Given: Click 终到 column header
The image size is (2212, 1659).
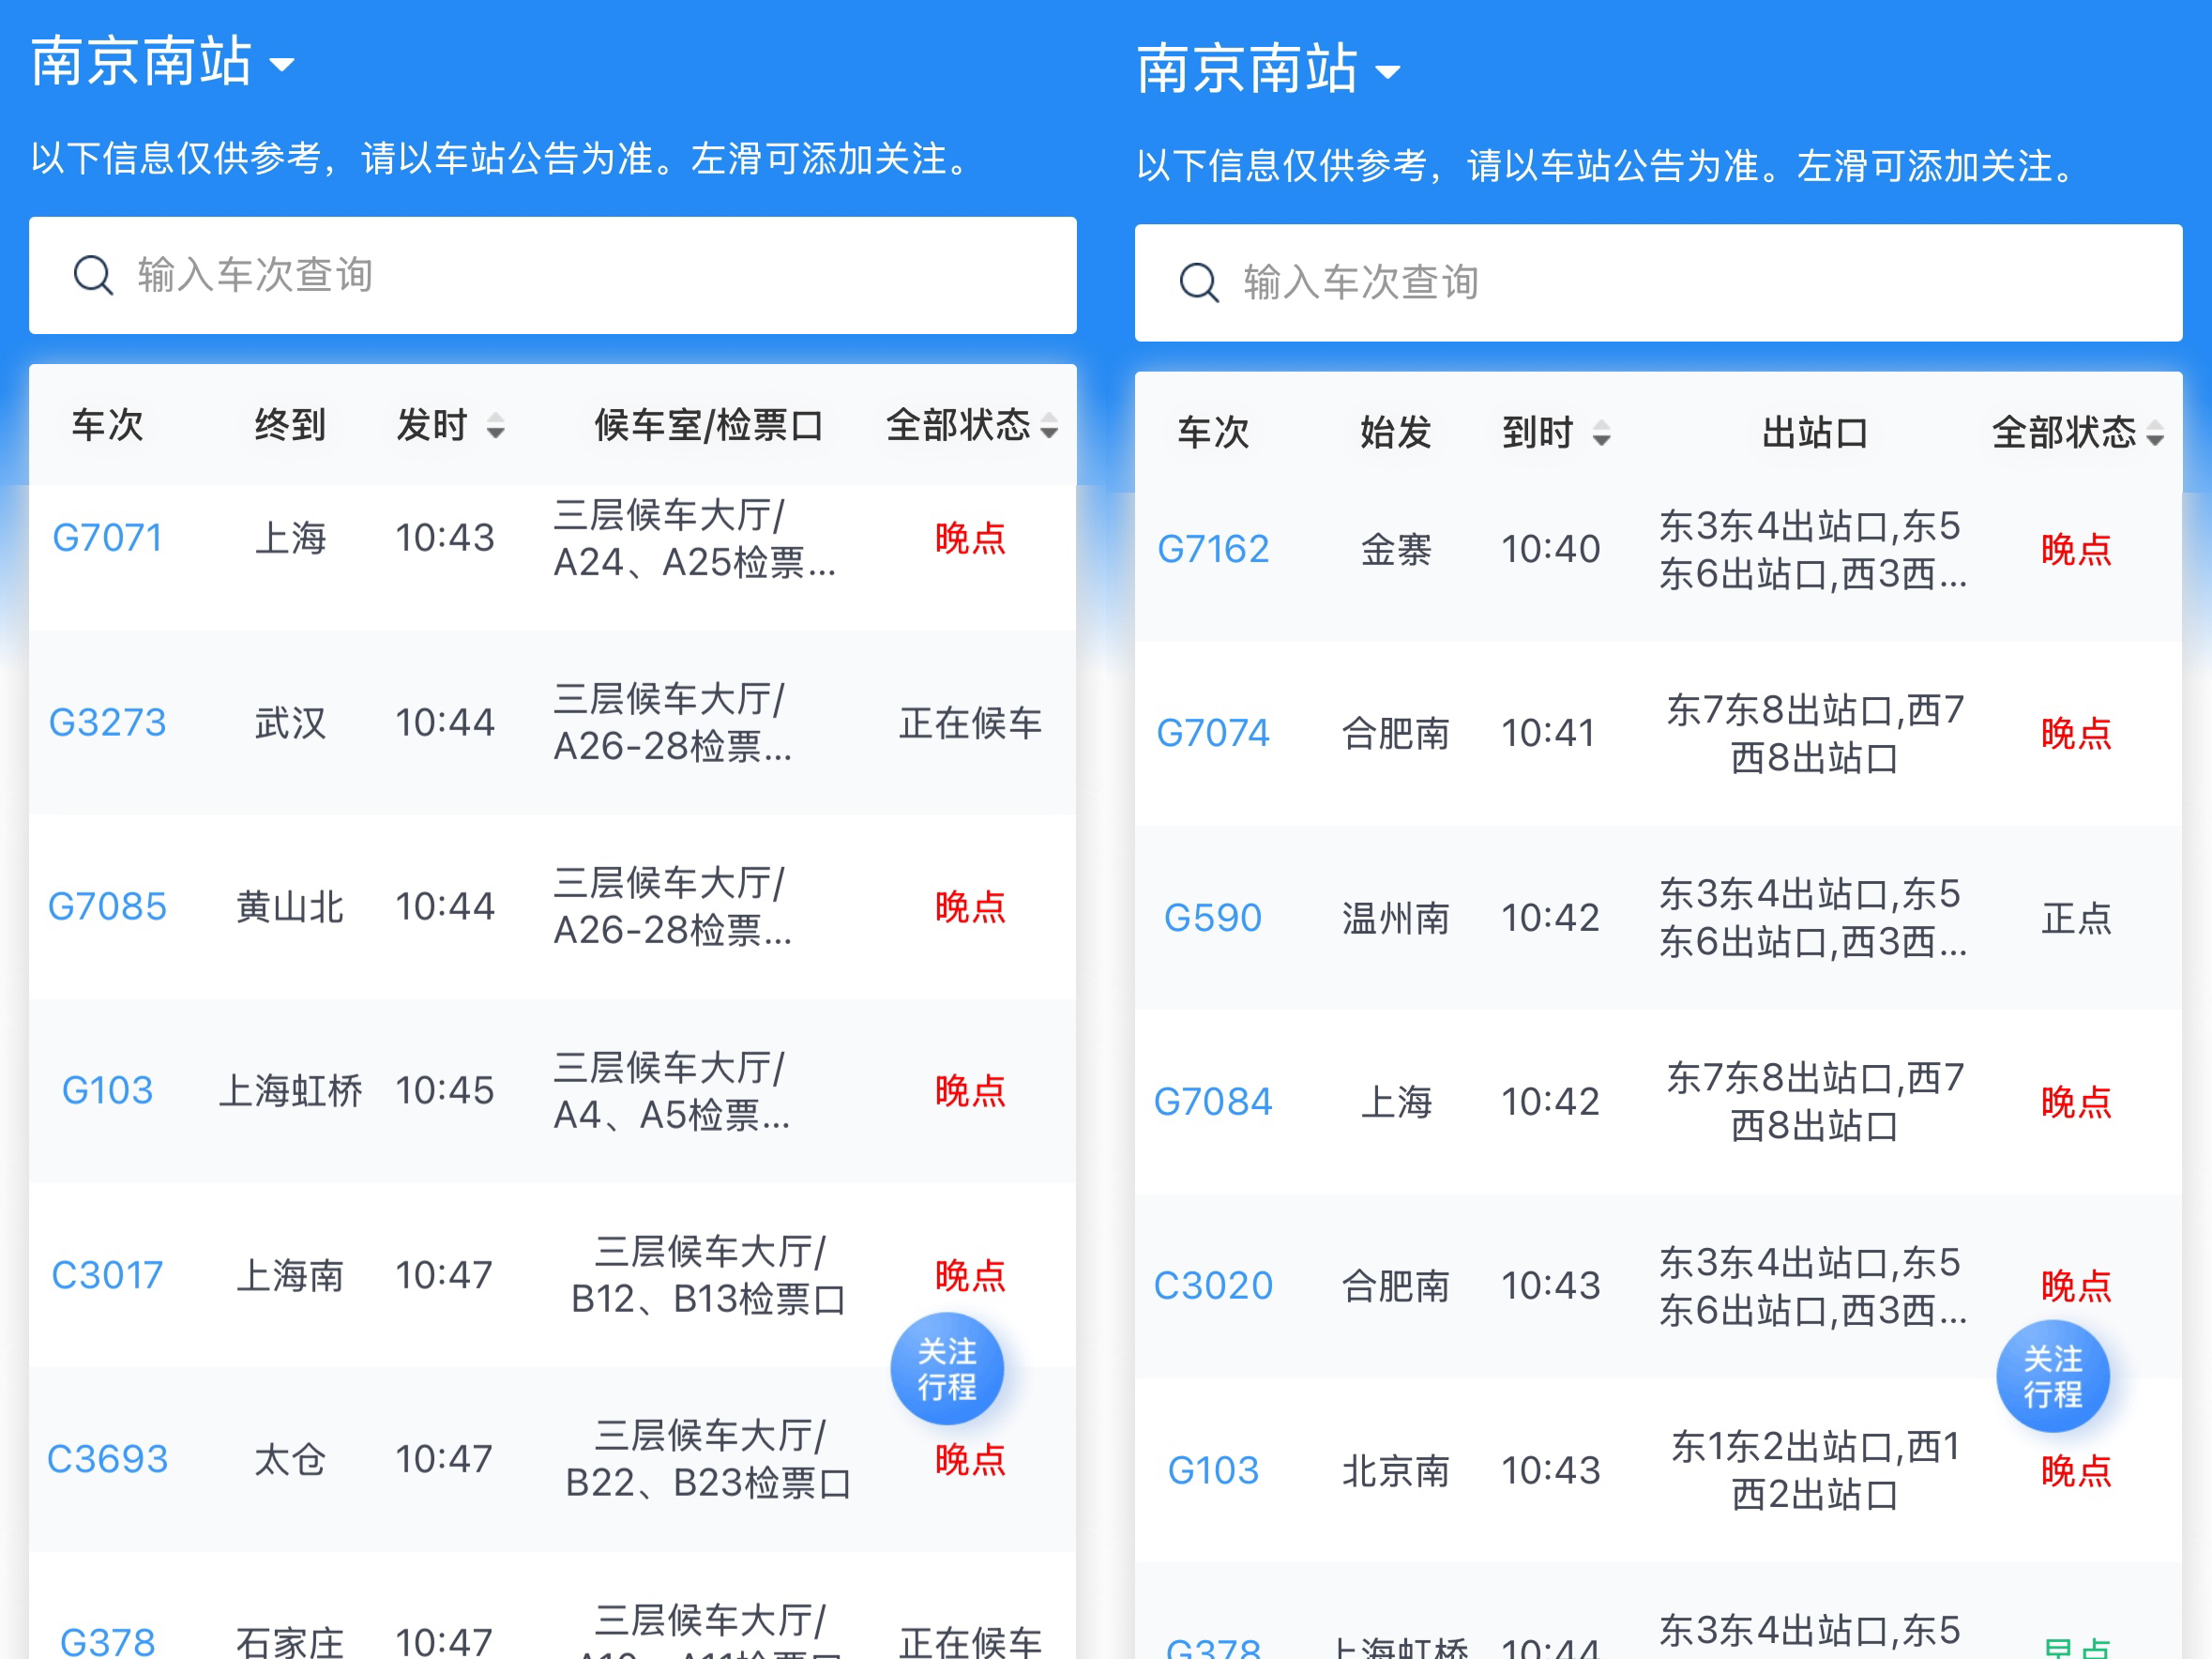Looking at the screenshot, I should [x=290, y=425].
